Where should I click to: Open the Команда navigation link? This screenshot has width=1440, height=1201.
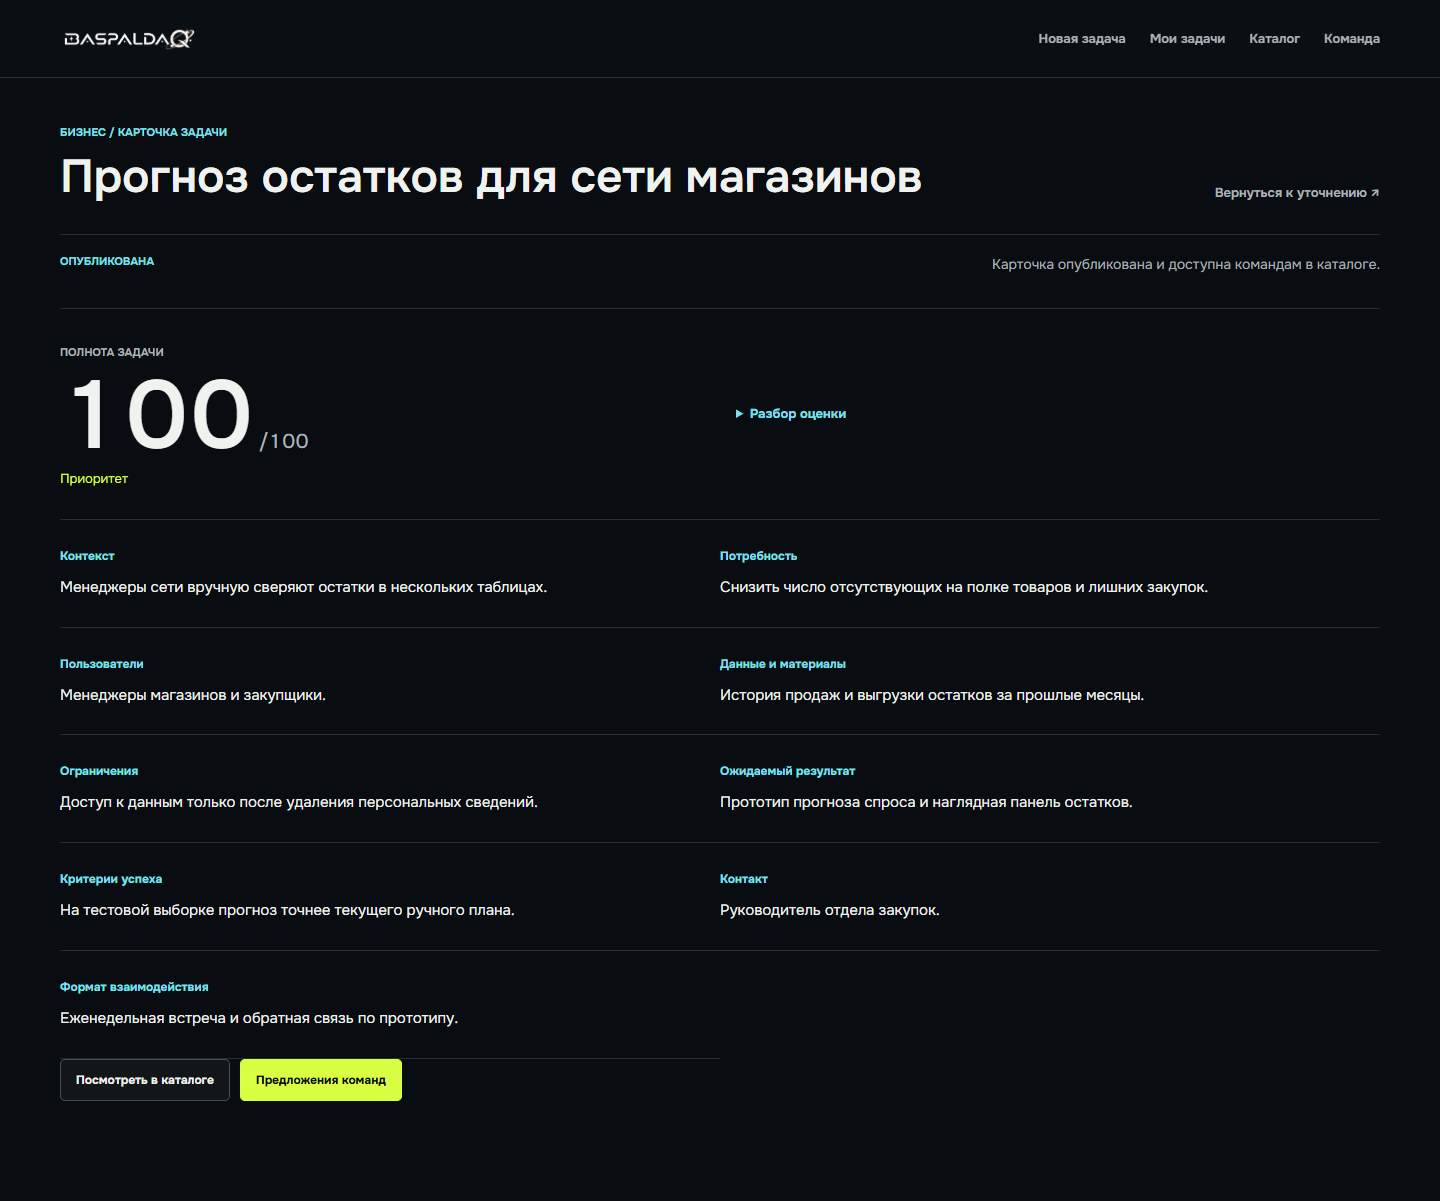coord(1352,39)
